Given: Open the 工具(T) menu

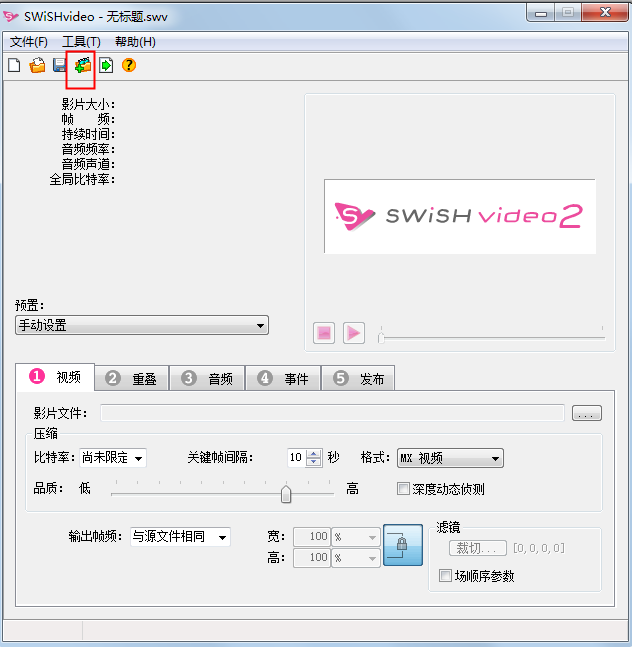Looking at the screenshot, I should tap(81, 42).
